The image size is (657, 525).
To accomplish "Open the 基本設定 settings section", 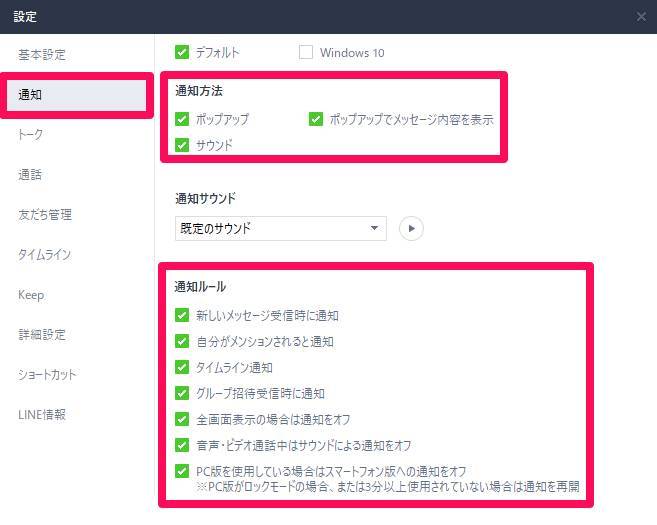I will coord(42,54).
